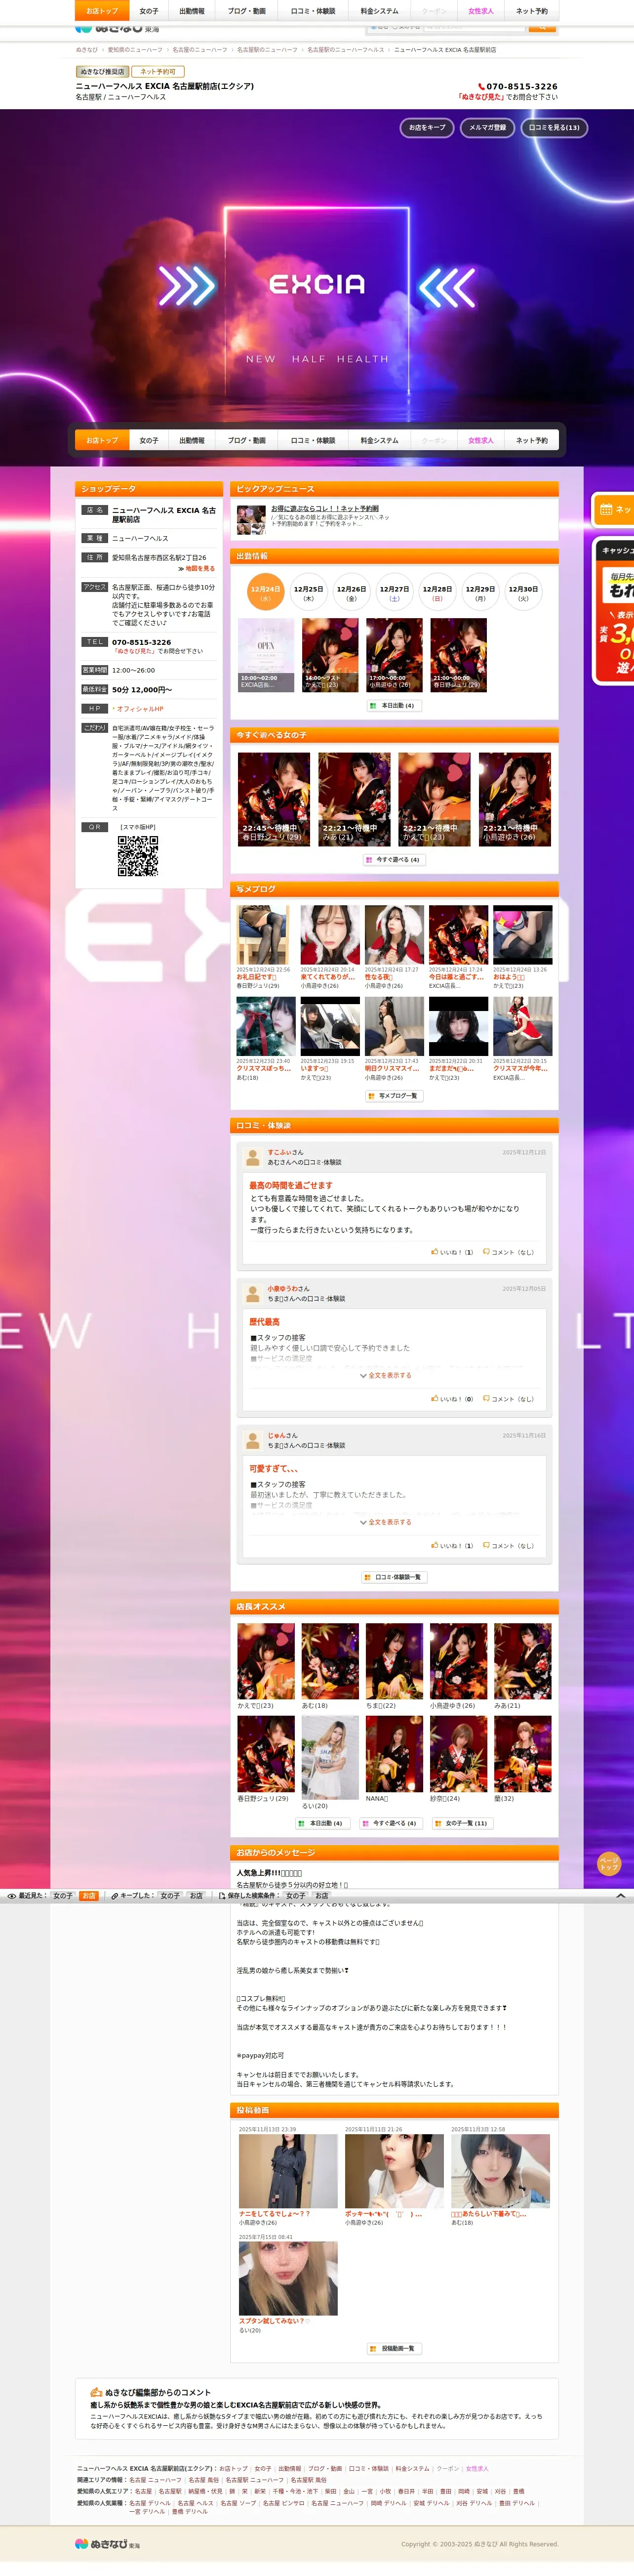Click じゅん reviewer avatar icon
The width and height of the screenshot is (634, 2576).
click(253, 1440)
